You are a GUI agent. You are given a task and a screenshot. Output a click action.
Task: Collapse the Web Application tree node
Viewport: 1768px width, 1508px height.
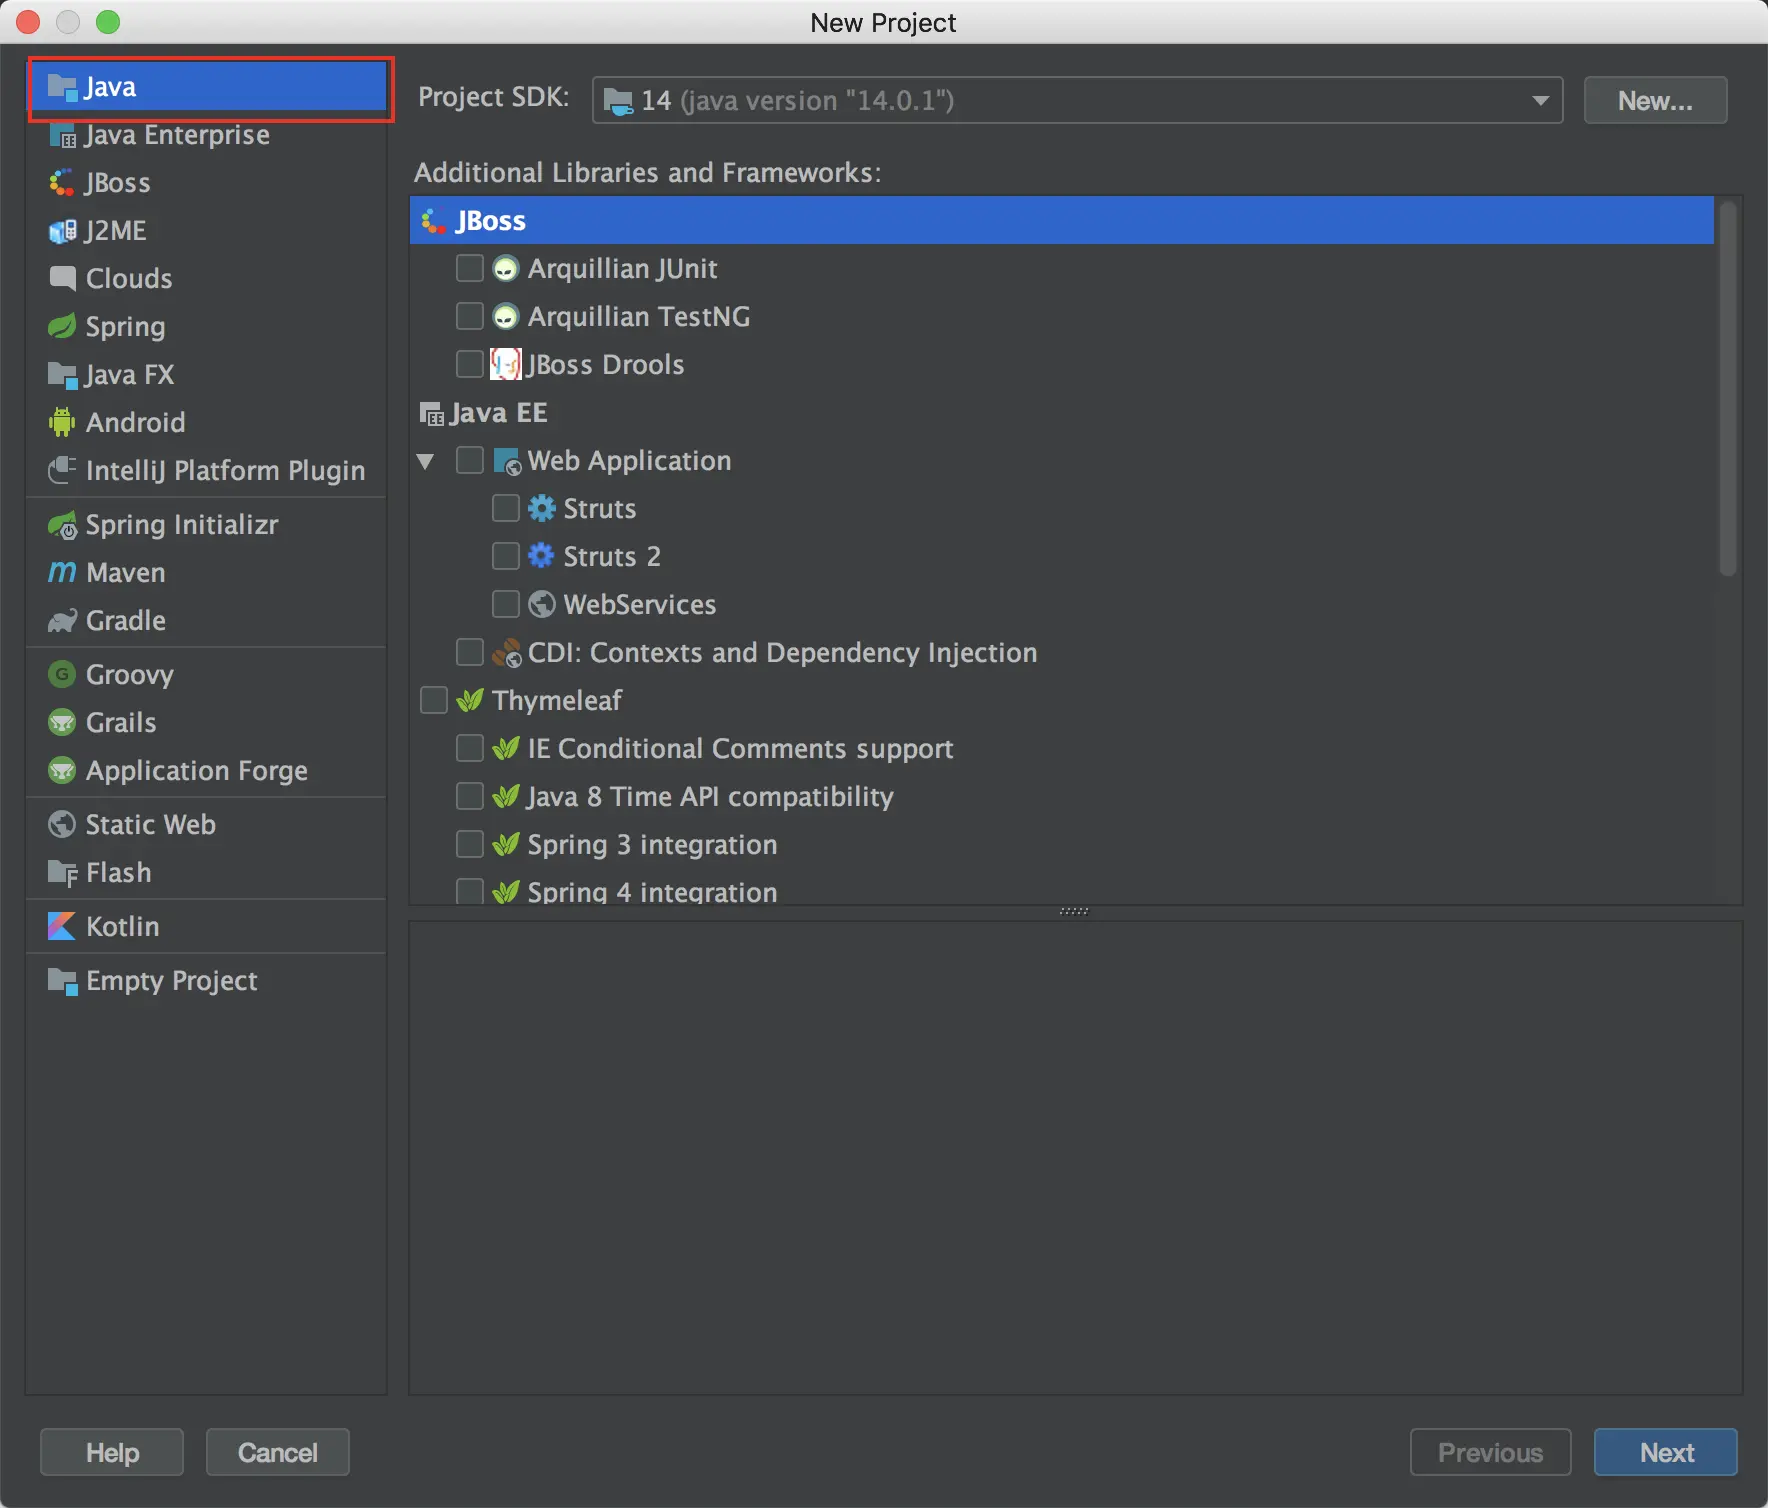426,461
